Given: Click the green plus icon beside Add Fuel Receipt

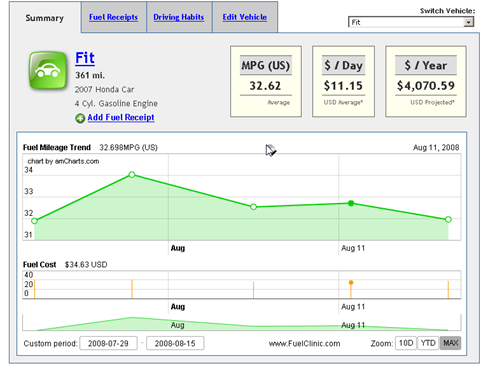Looking at the screenshot, I should pos(80,118).
